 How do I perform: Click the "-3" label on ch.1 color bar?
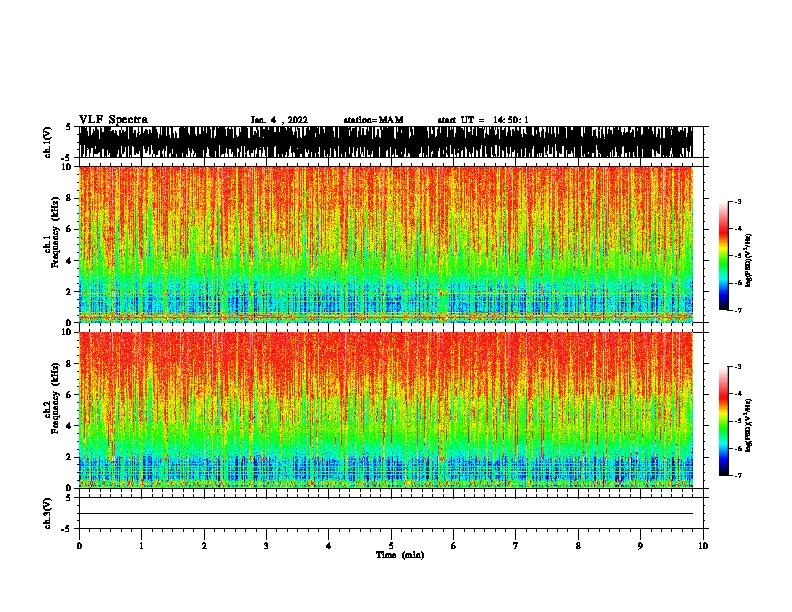coord(738,202)
